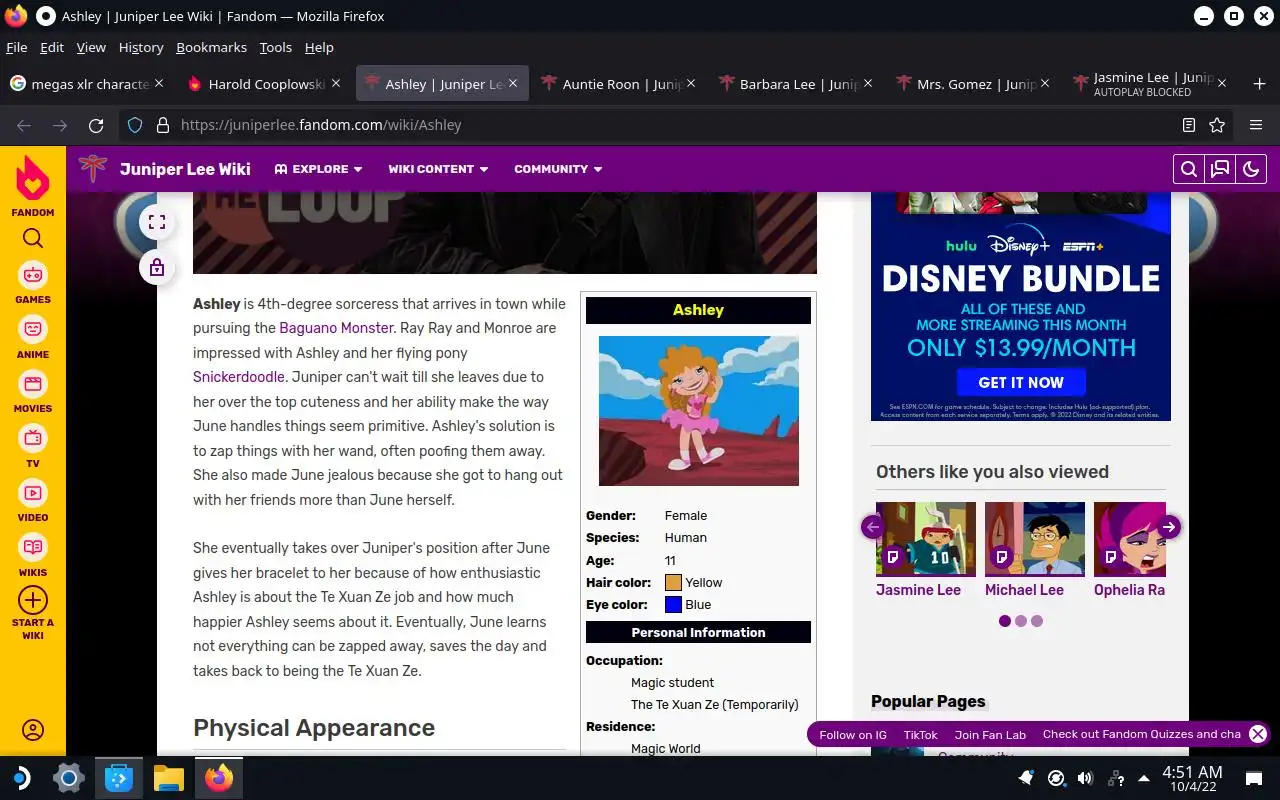
Task: Open the Firefox hamburger application menu
Action: (1256, 125)
